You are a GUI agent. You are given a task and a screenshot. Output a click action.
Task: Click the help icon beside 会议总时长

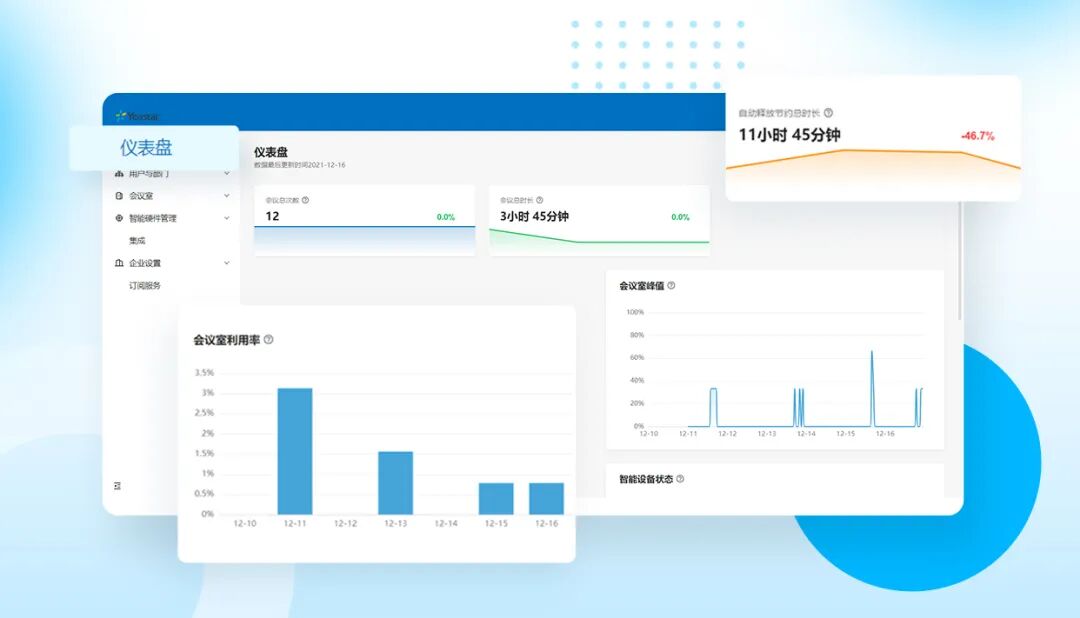539,200
